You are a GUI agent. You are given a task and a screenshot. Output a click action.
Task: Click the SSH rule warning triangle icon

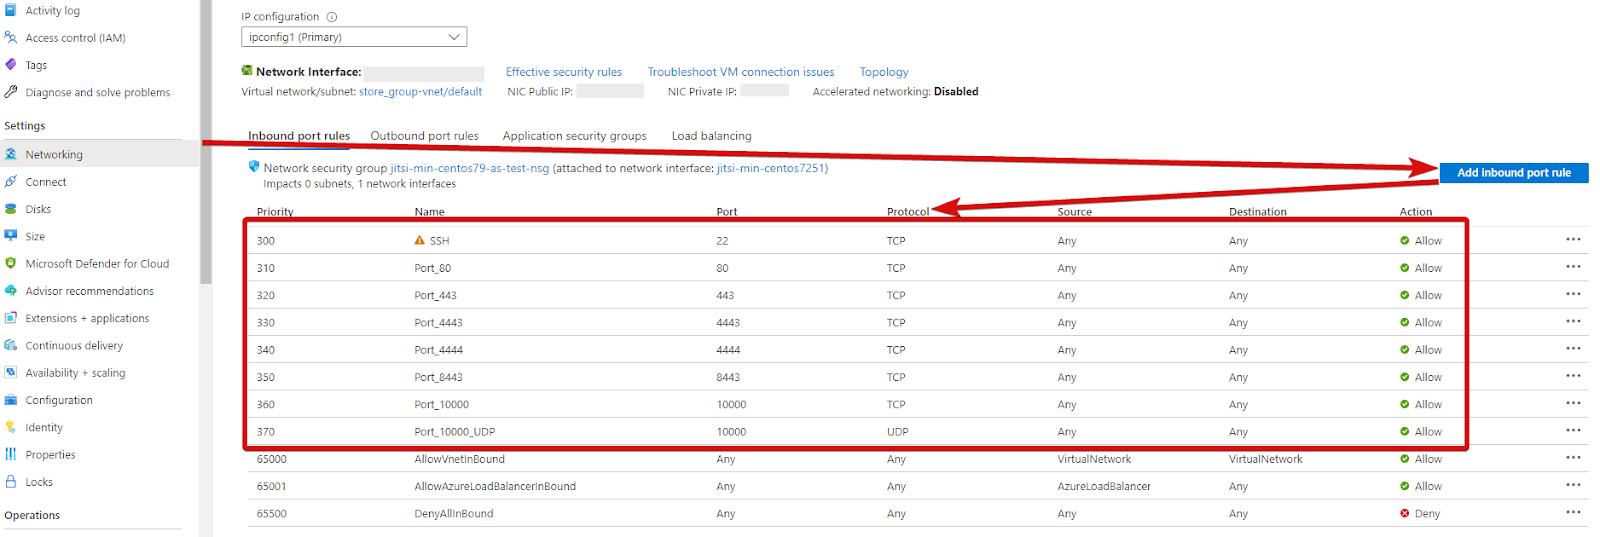tap(420, 240)
